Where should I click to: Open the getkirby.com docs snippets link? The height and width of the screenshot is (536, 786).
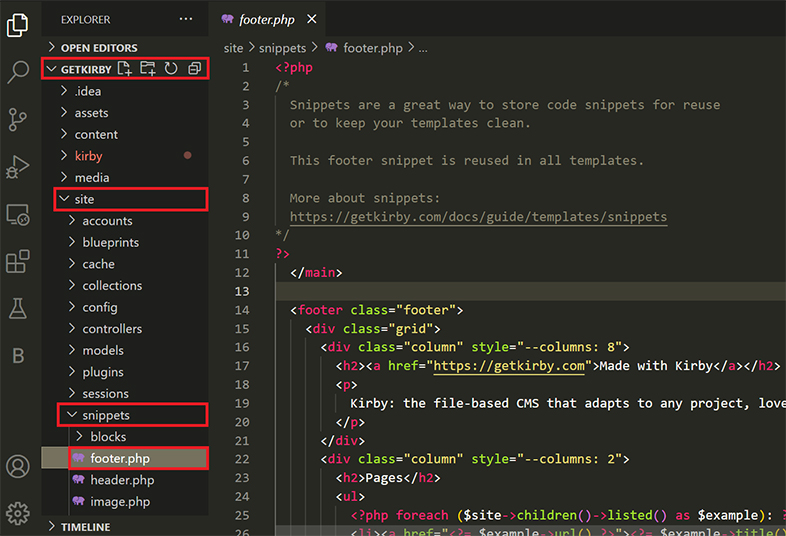pyautogui.click(x=478, y=217)
